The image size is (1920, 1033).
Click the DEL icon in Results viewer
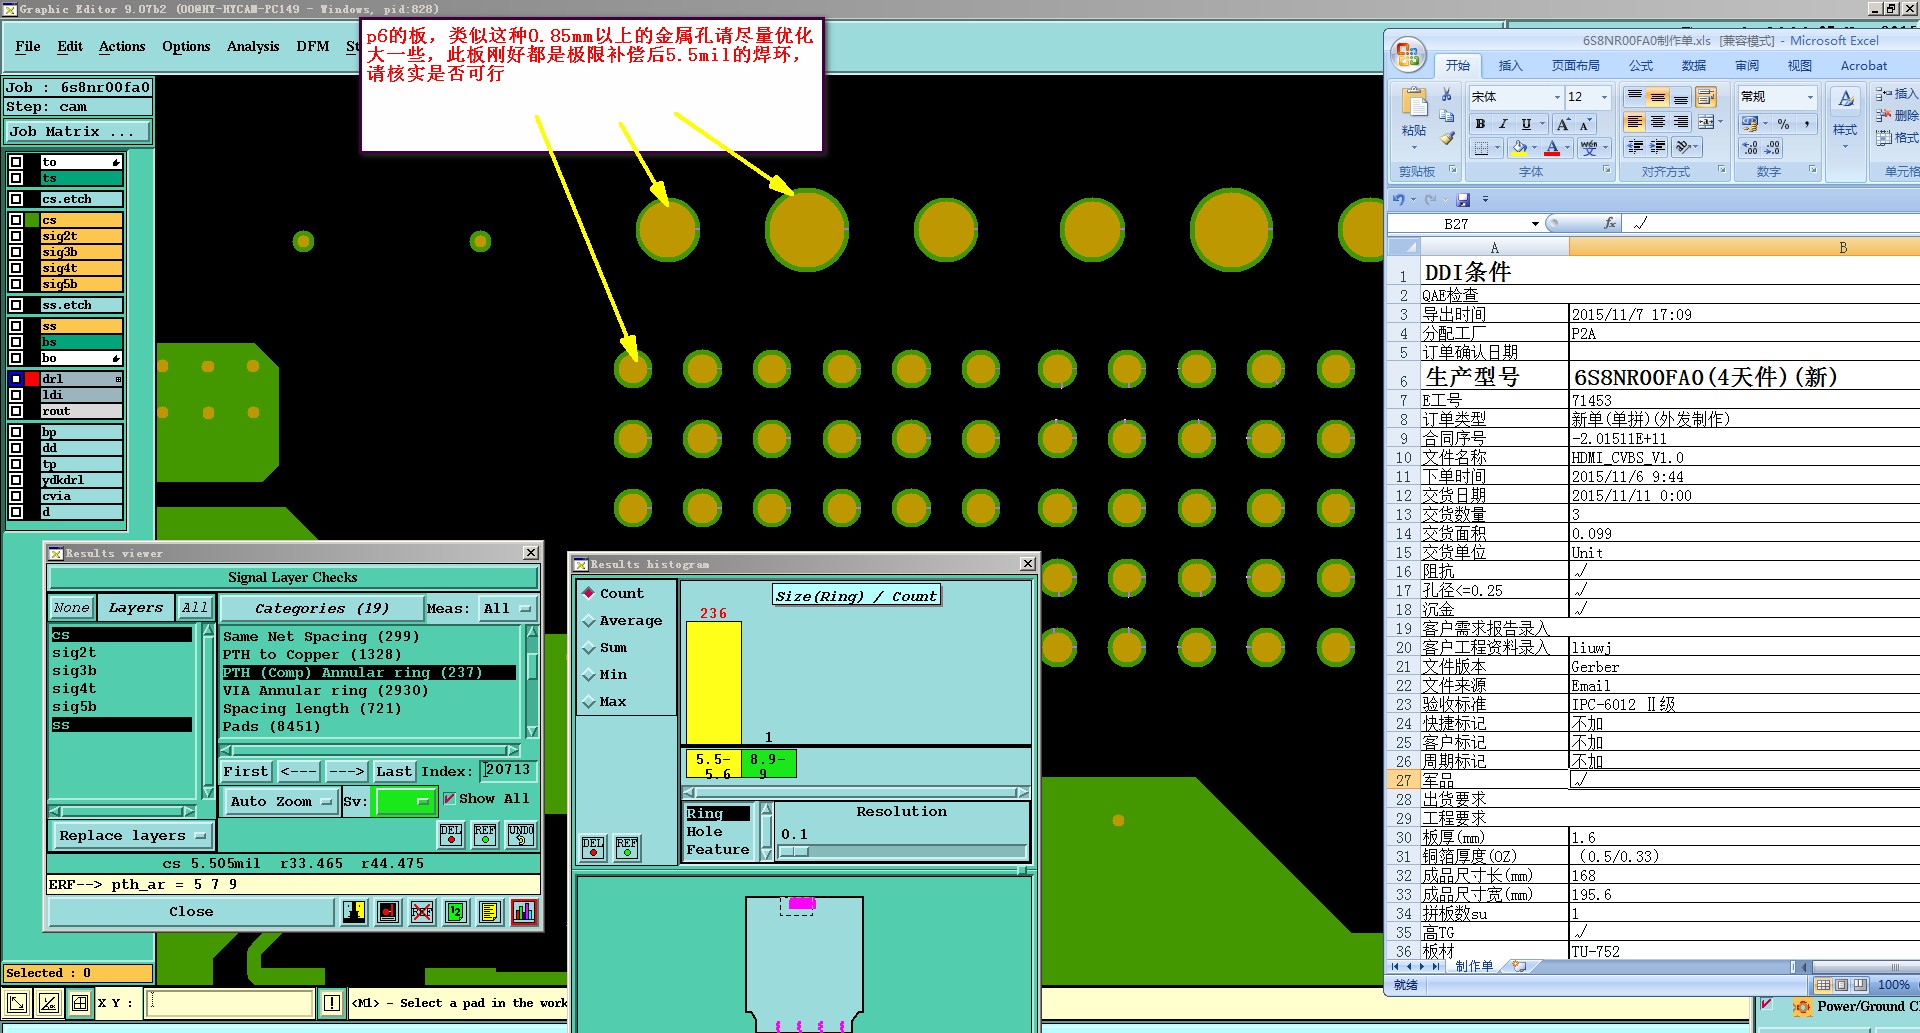pos(452,835)
